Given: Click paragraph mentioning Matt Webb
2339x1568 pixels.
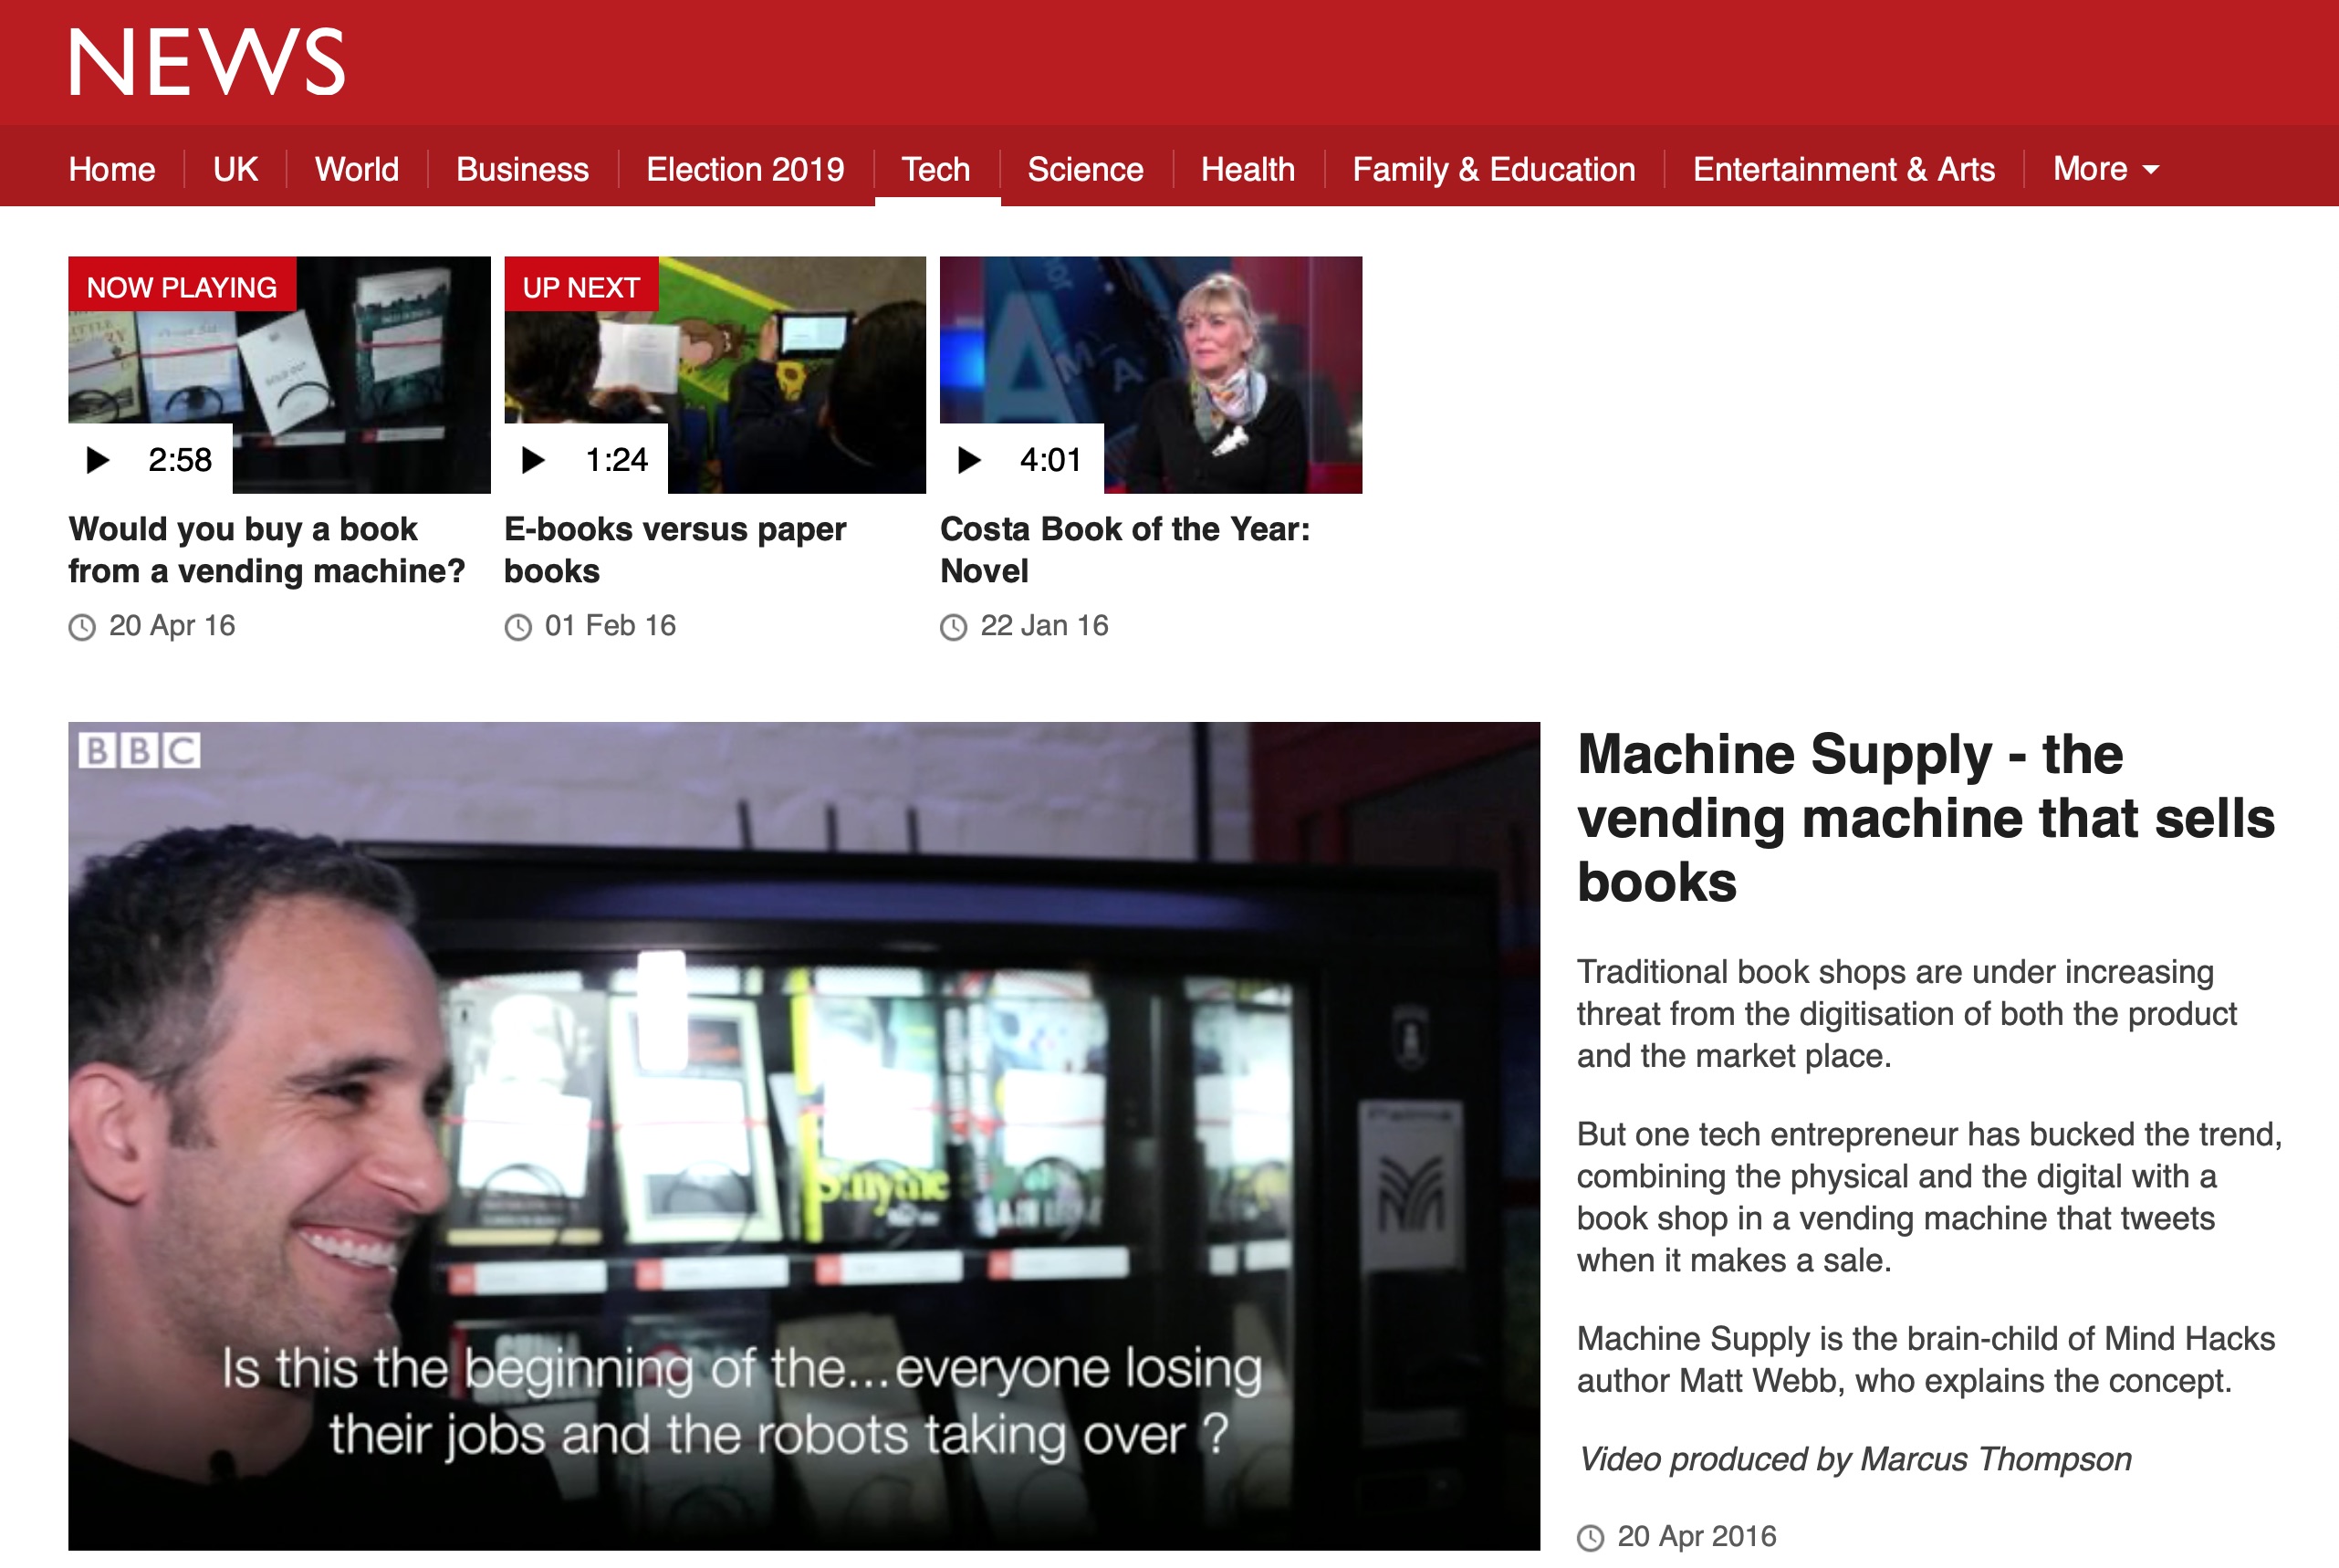Looking at the screenshot, I should 1926,1359.
